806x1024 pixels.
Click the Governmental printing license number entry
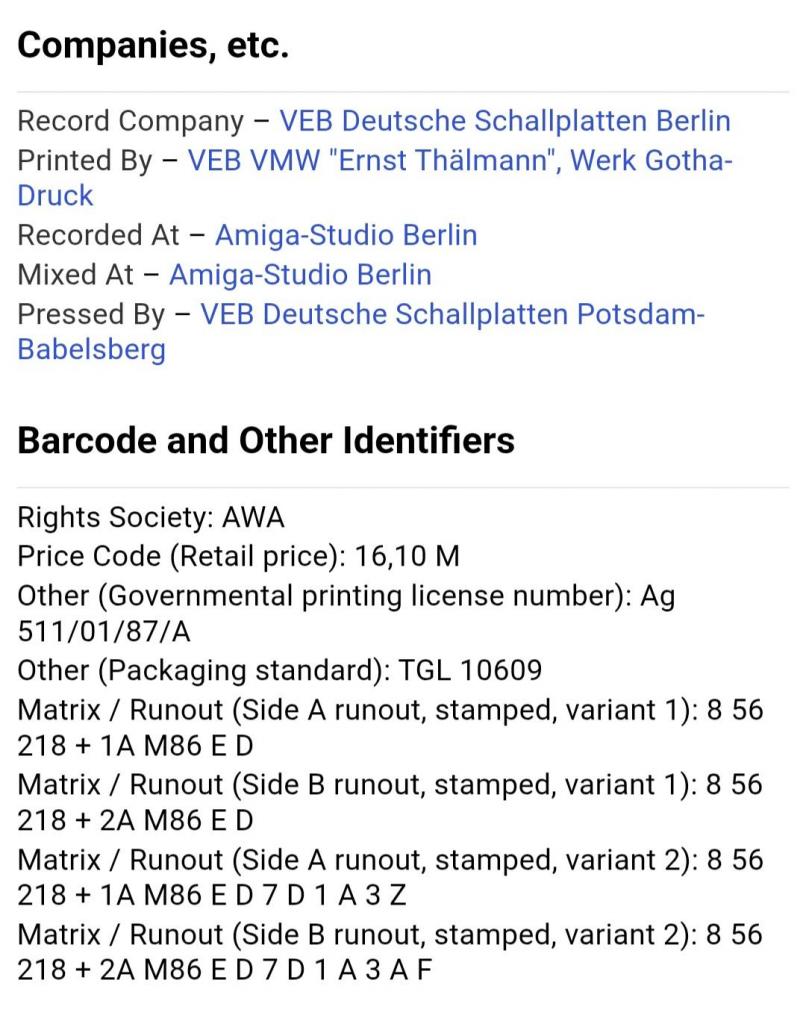point(345,595)
